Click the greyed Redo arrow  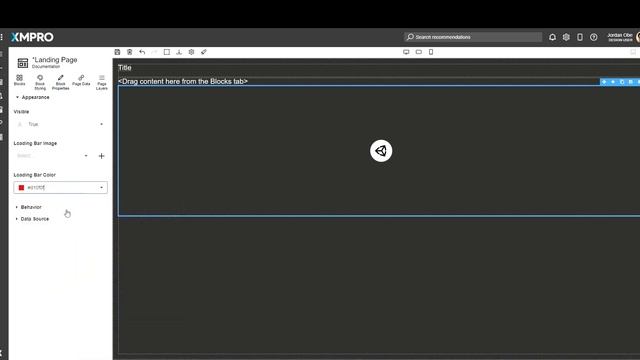pos(154,52)
